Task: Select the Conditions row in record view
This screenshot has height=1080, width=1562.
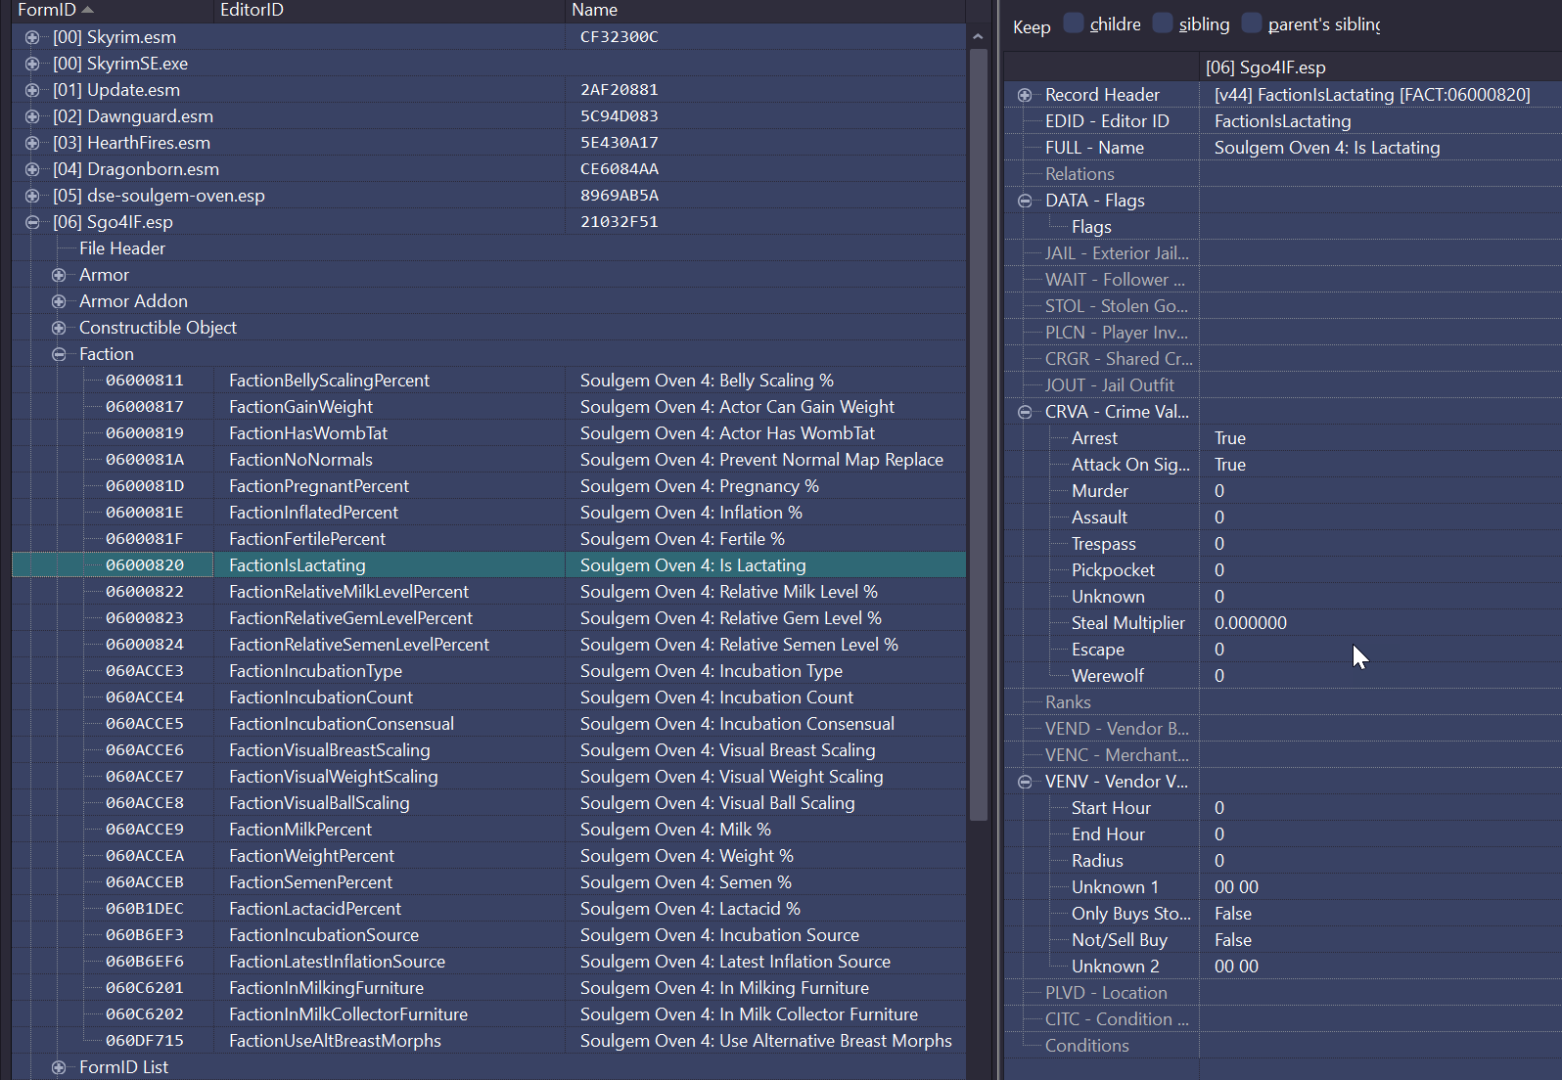Action: [1283, 1046]
